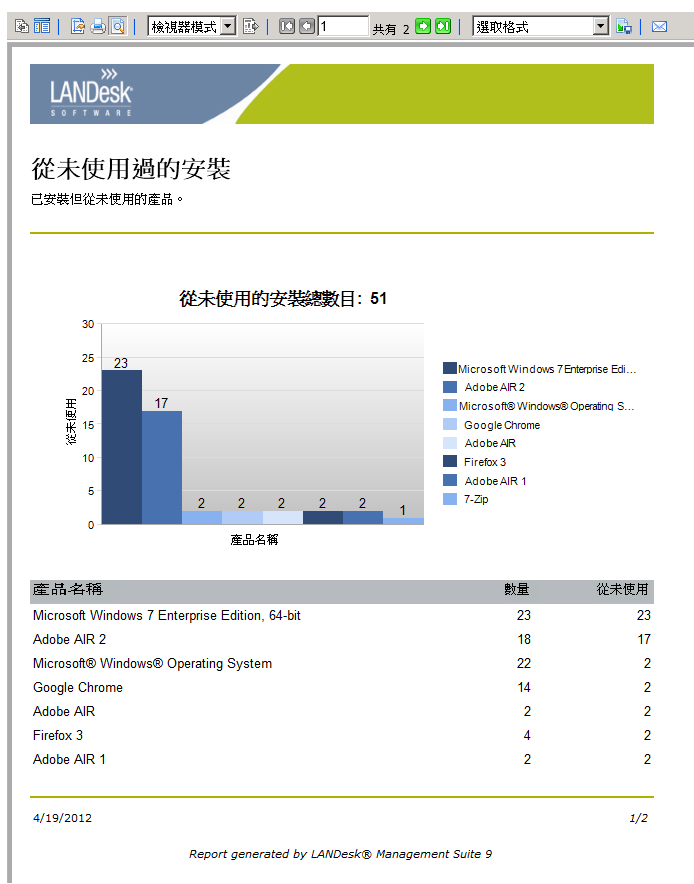Select the Adobe AIR 2 table row name
Viewport: 694px width, 884px height.
click(69, 639)
